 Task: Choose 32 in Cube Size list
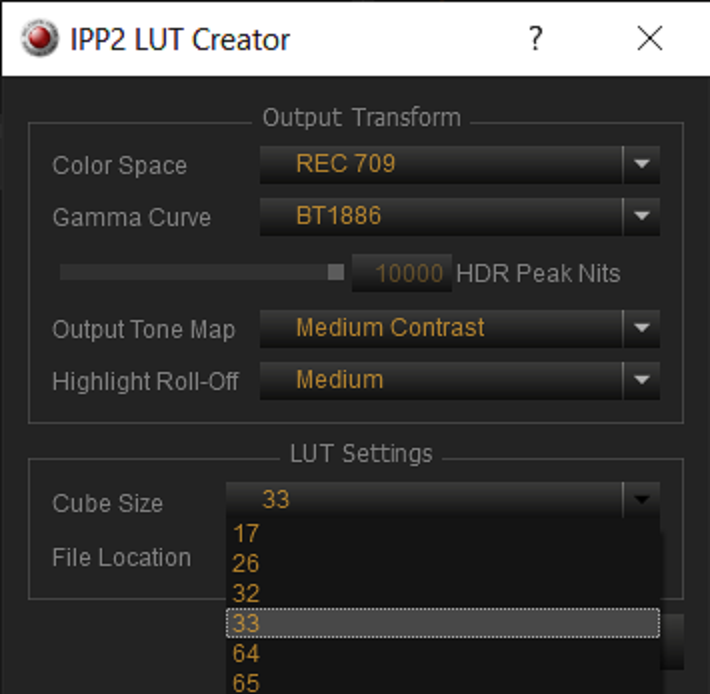(x=443, y=593)
